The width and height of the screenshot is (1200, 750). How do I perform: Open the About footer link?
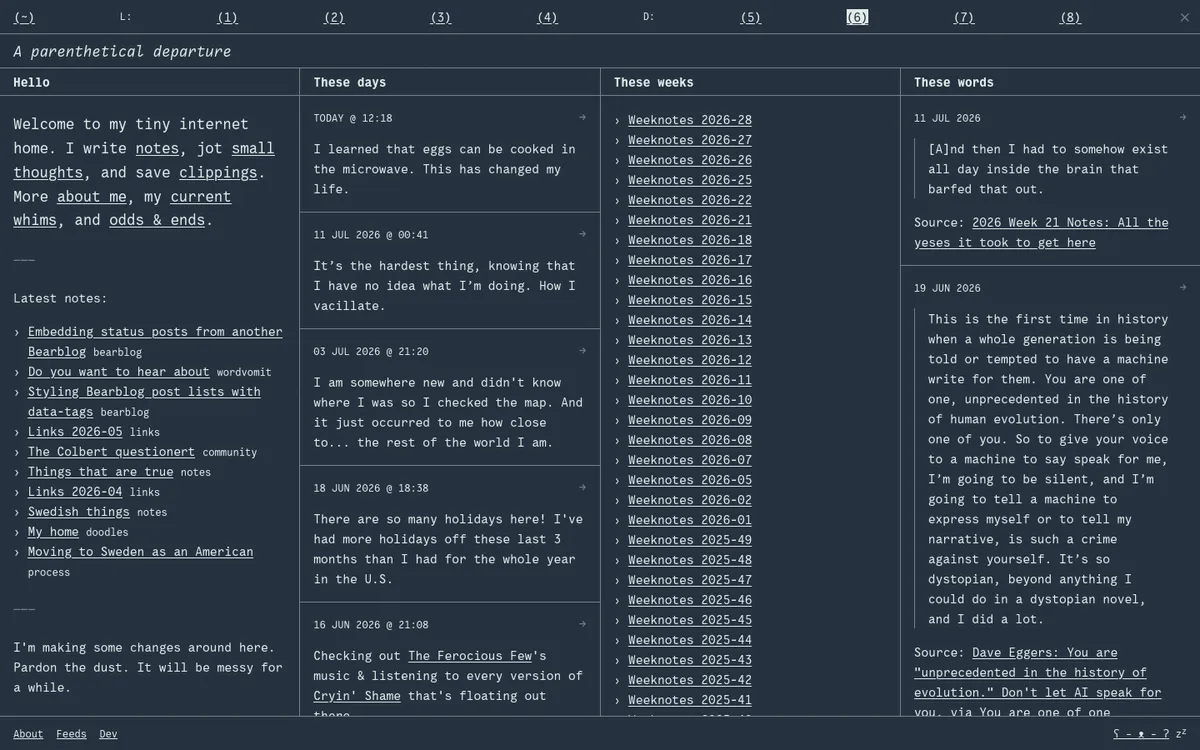coord(28,734)
